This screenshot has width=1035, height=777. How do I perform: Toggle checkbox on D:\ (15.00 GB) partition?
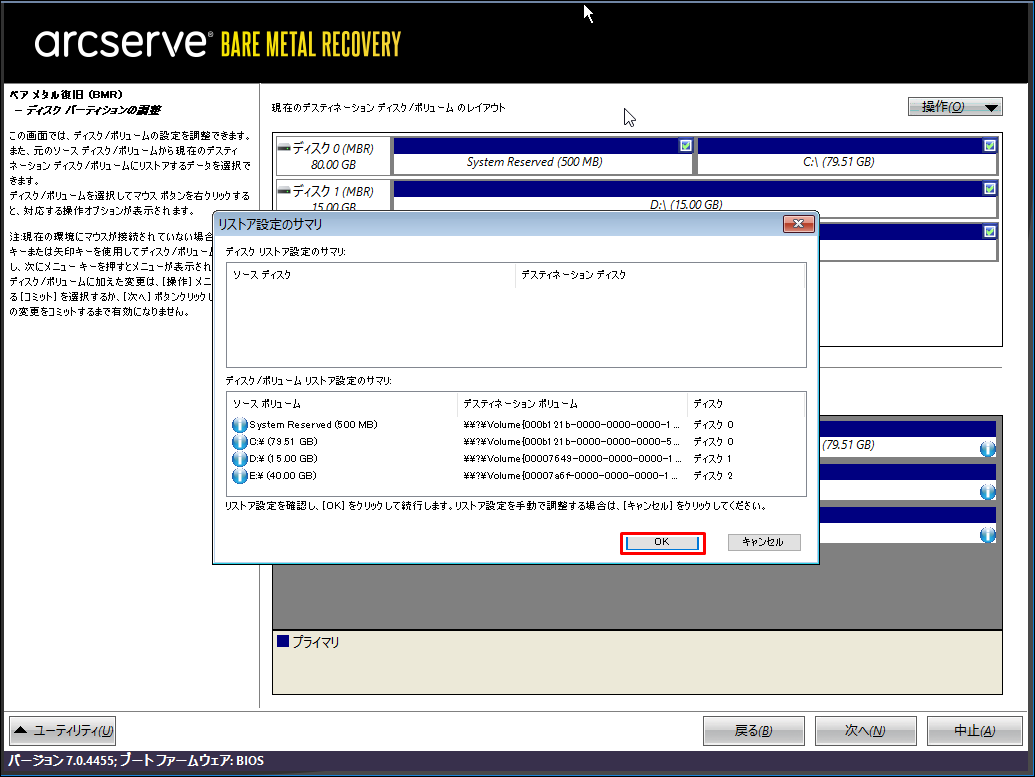(x=989, y=188)
